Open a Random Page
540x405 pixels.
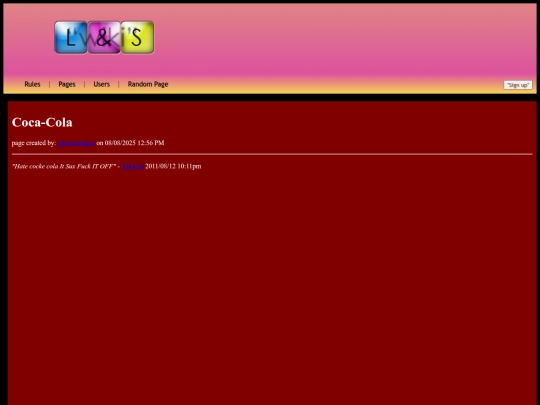click(148, 84)
